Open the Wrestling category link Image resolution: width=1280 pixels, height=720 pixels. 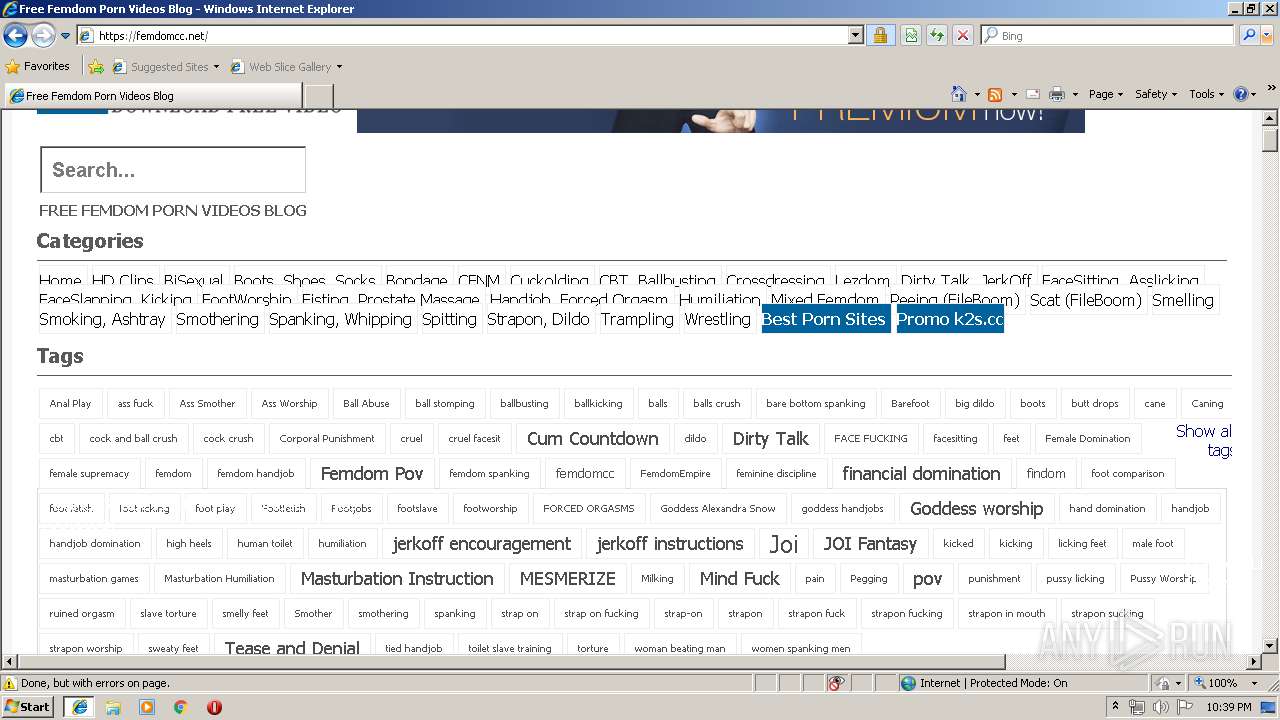pyautogui.click(x=717, y=319)
